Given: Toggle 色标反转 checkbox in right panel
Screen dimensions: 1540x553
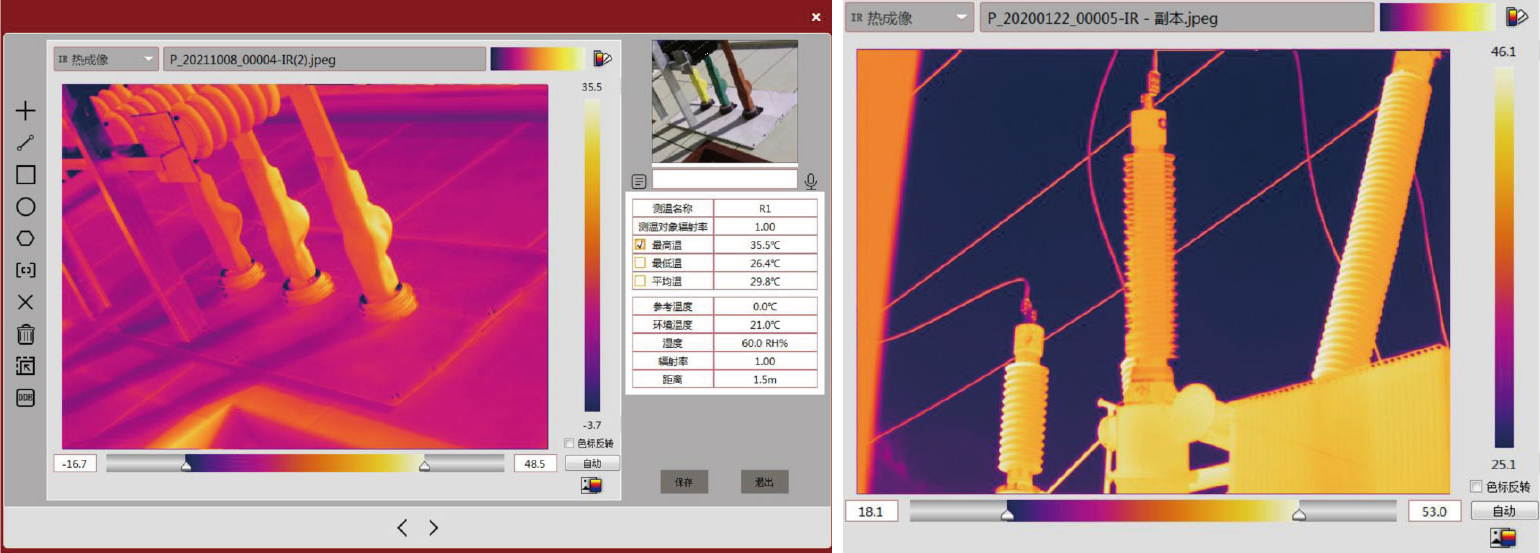Looking at the screenshot, I should [1476, 486].
